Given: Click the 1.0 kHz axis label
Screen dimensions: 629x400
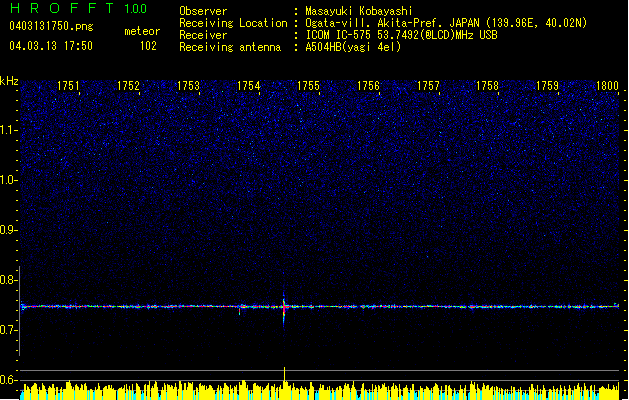Looking at the screenshot, I should (x=8, y=181).
